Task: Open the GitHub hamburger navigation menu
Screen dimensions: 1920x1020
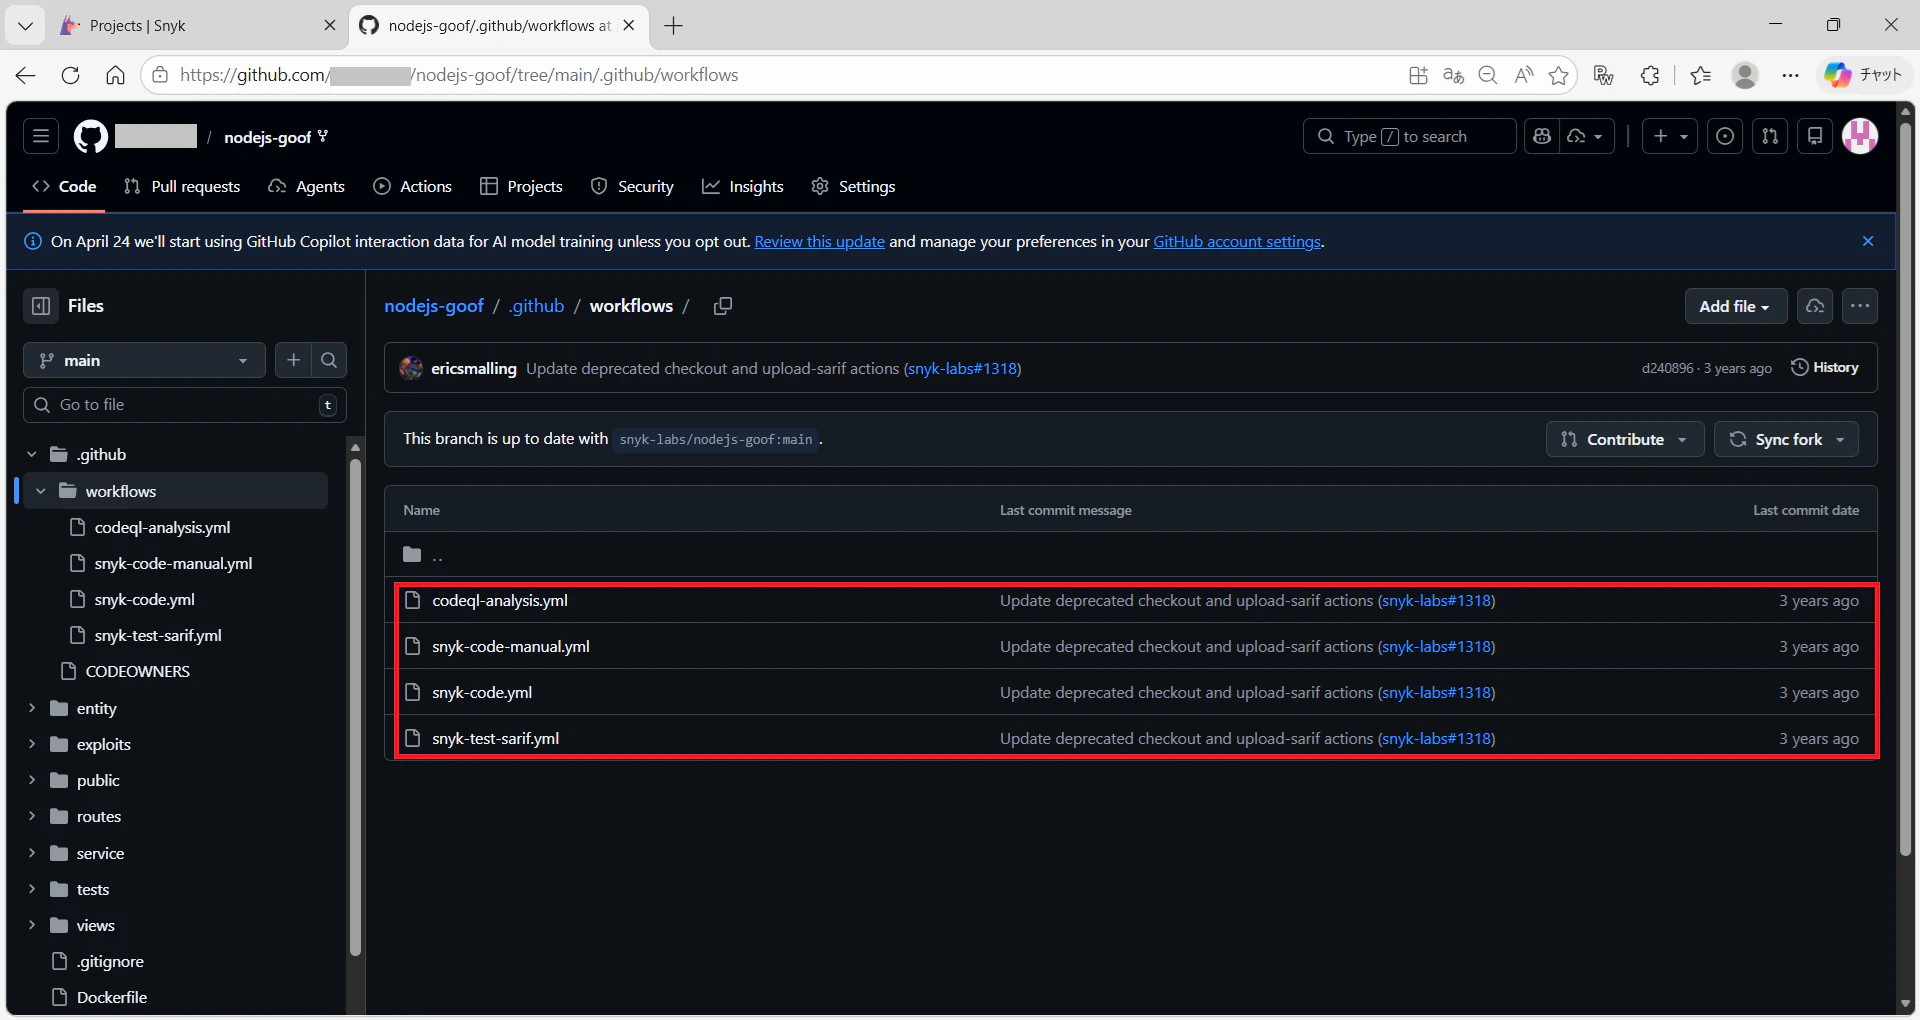Action: [41, 136]
